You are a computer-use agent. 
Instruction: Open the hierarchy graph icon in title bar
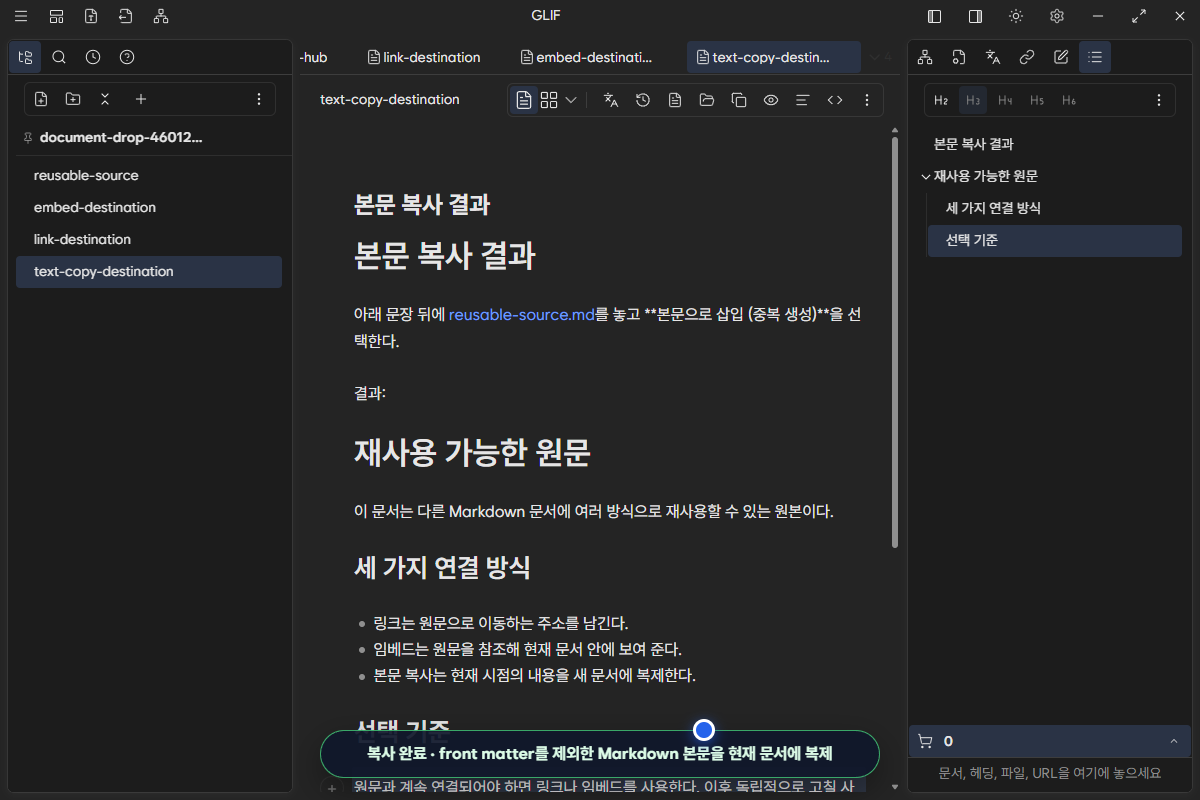tap(161, 16)
